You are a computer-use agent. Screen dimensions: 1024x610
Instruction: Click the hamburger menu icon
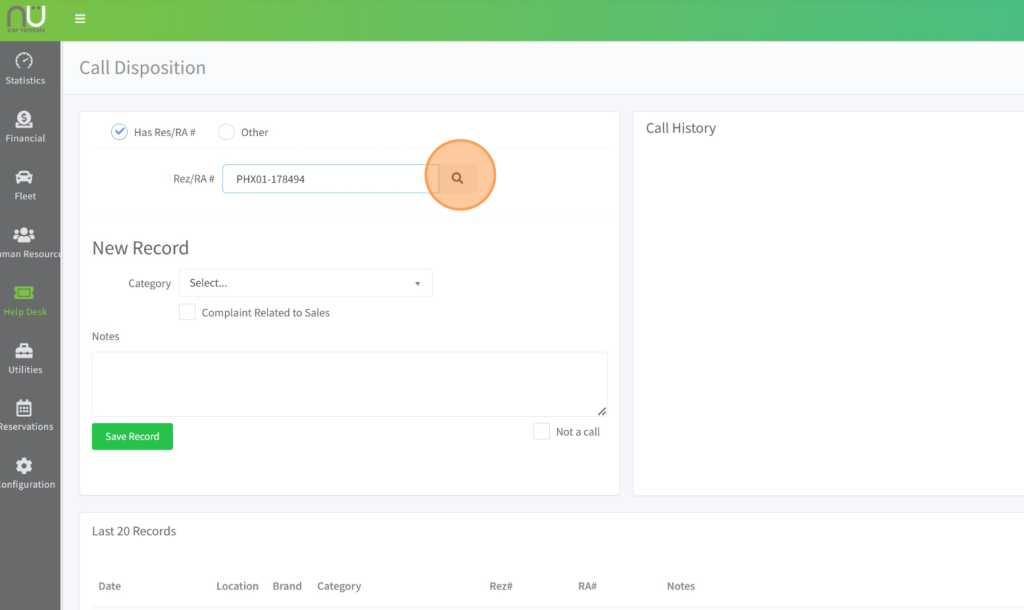click(x=80, y=19)
